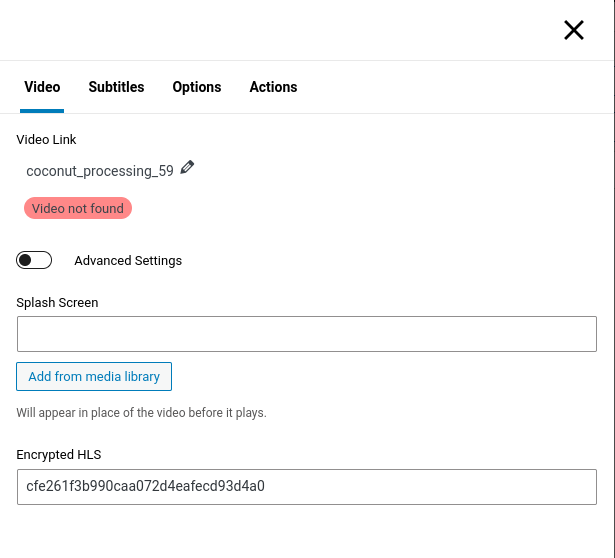Click the splash screen hint text below button
This screenshot has height=558, width=615.
[x=141, y=413]
